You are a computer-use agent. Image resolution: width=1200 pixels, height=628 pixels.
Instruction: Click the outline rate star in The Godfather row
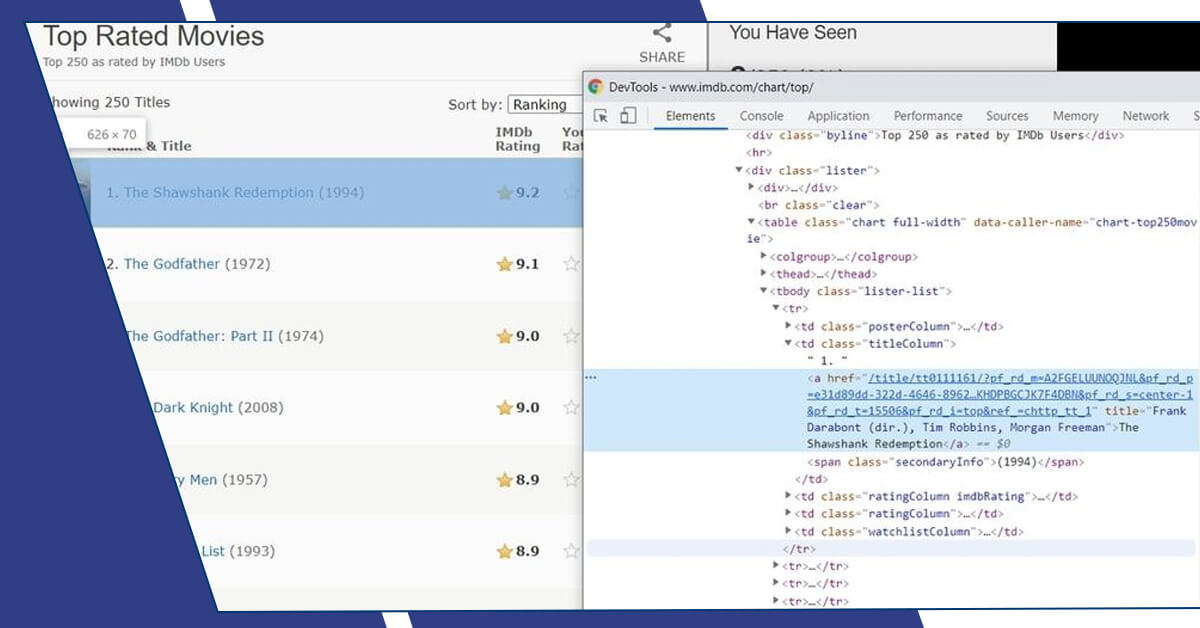click(x=571, y=264)
